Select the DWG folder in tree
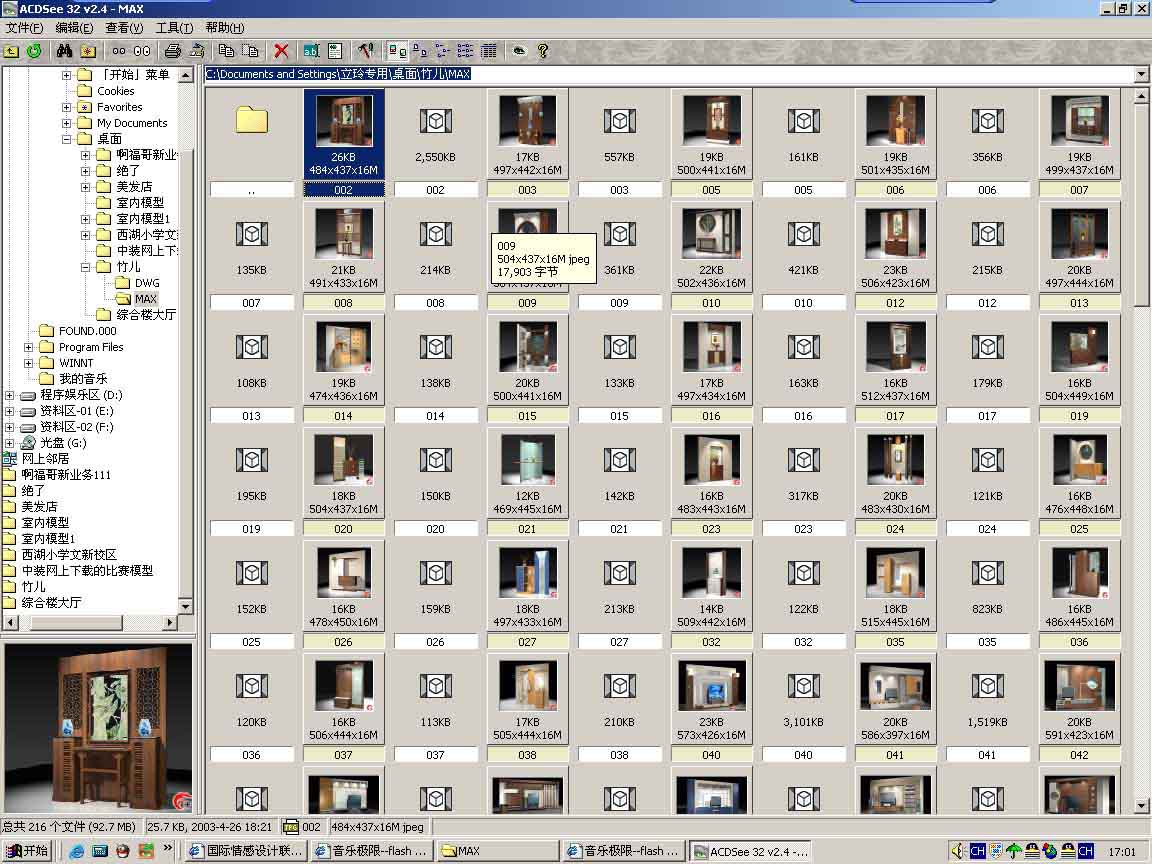1152x864 pixels. pos(147,283)
